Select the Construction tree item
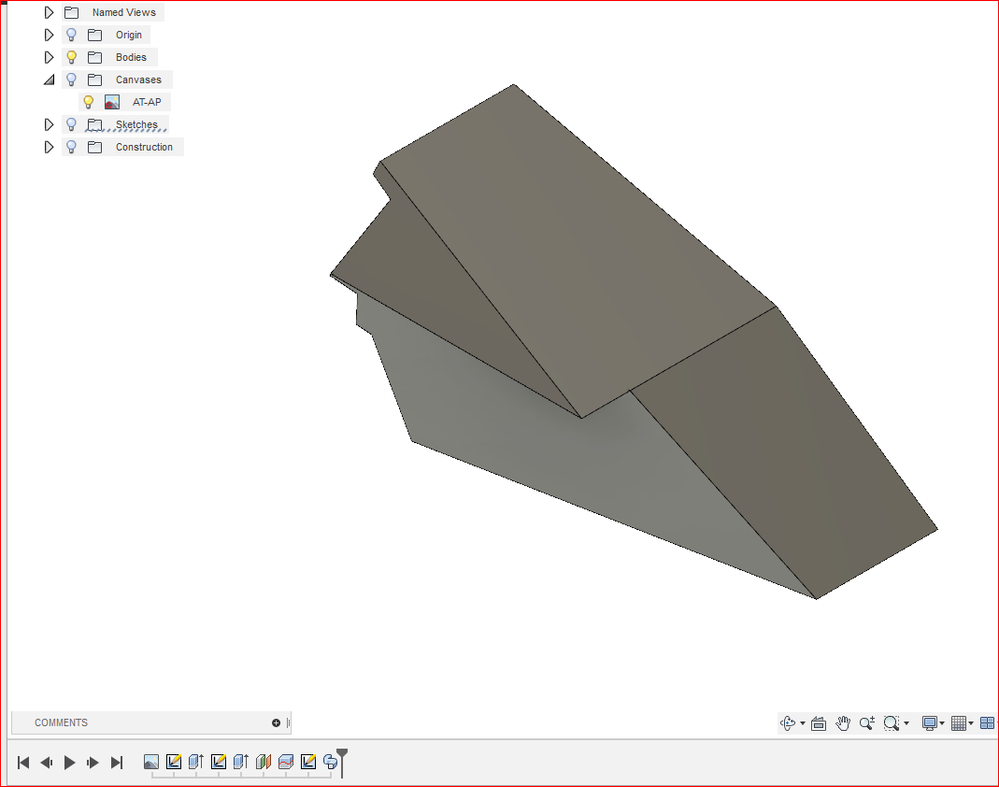 (144, 147)
